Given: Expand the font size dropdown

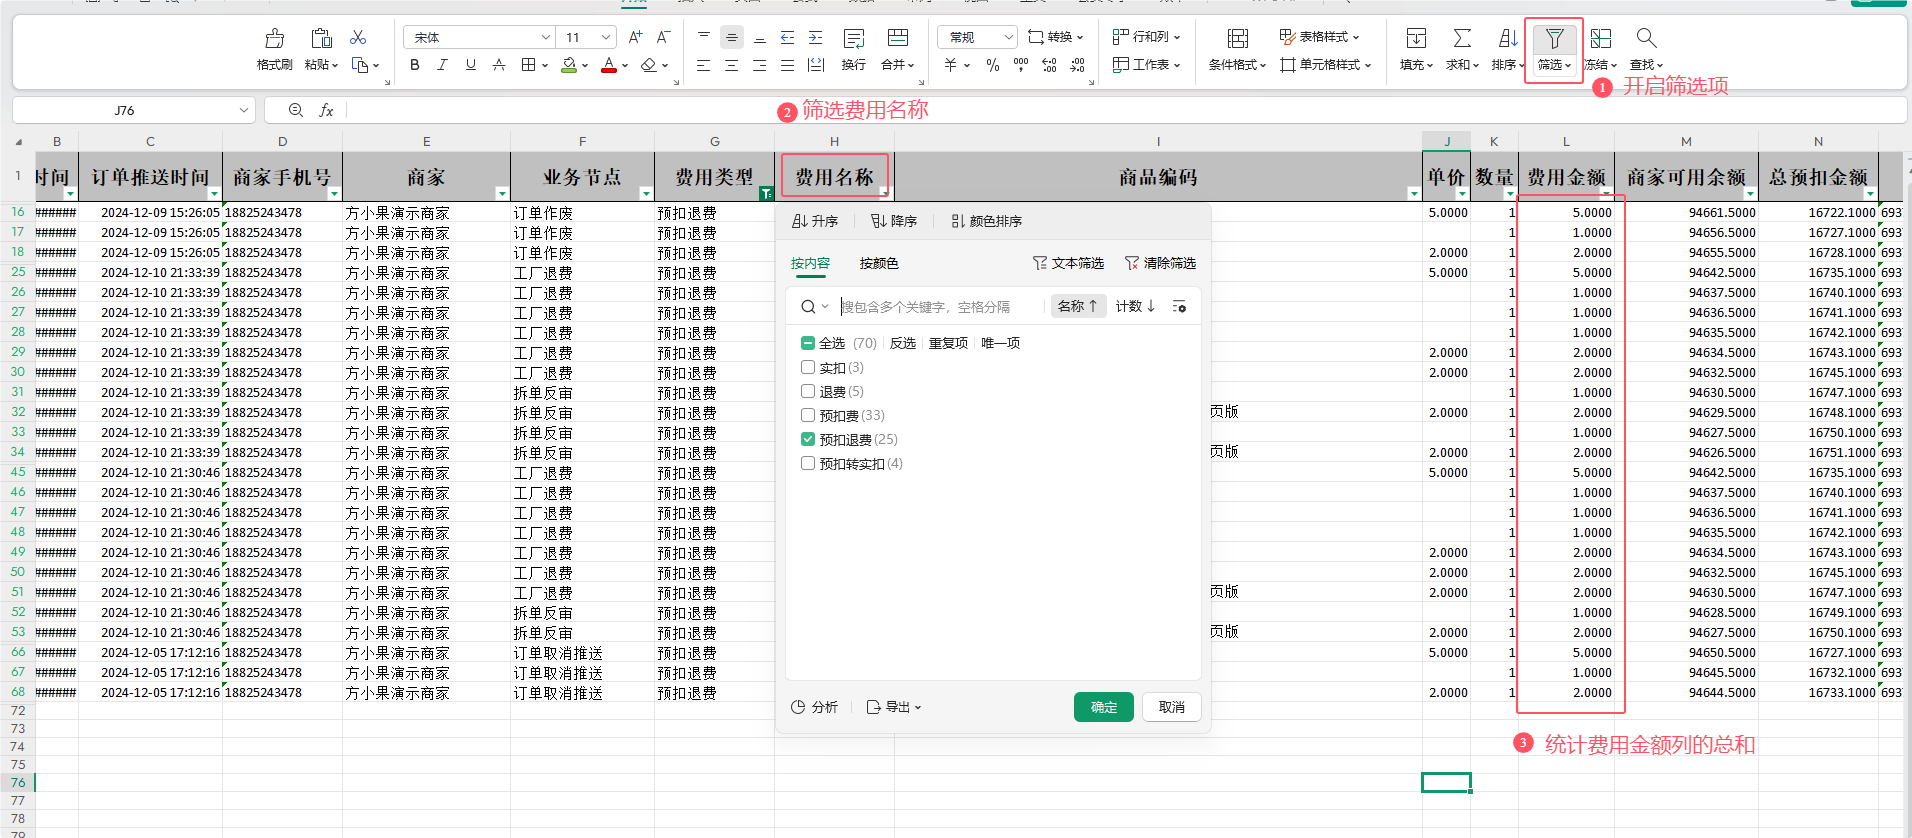Looking at the screenshot, I should click(606, 37).
